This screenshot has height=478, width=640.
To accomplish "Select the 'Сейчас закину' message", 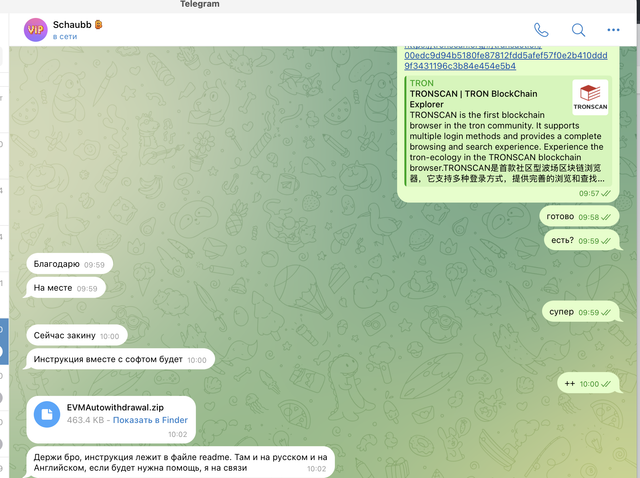I will (x=77, y=336).
